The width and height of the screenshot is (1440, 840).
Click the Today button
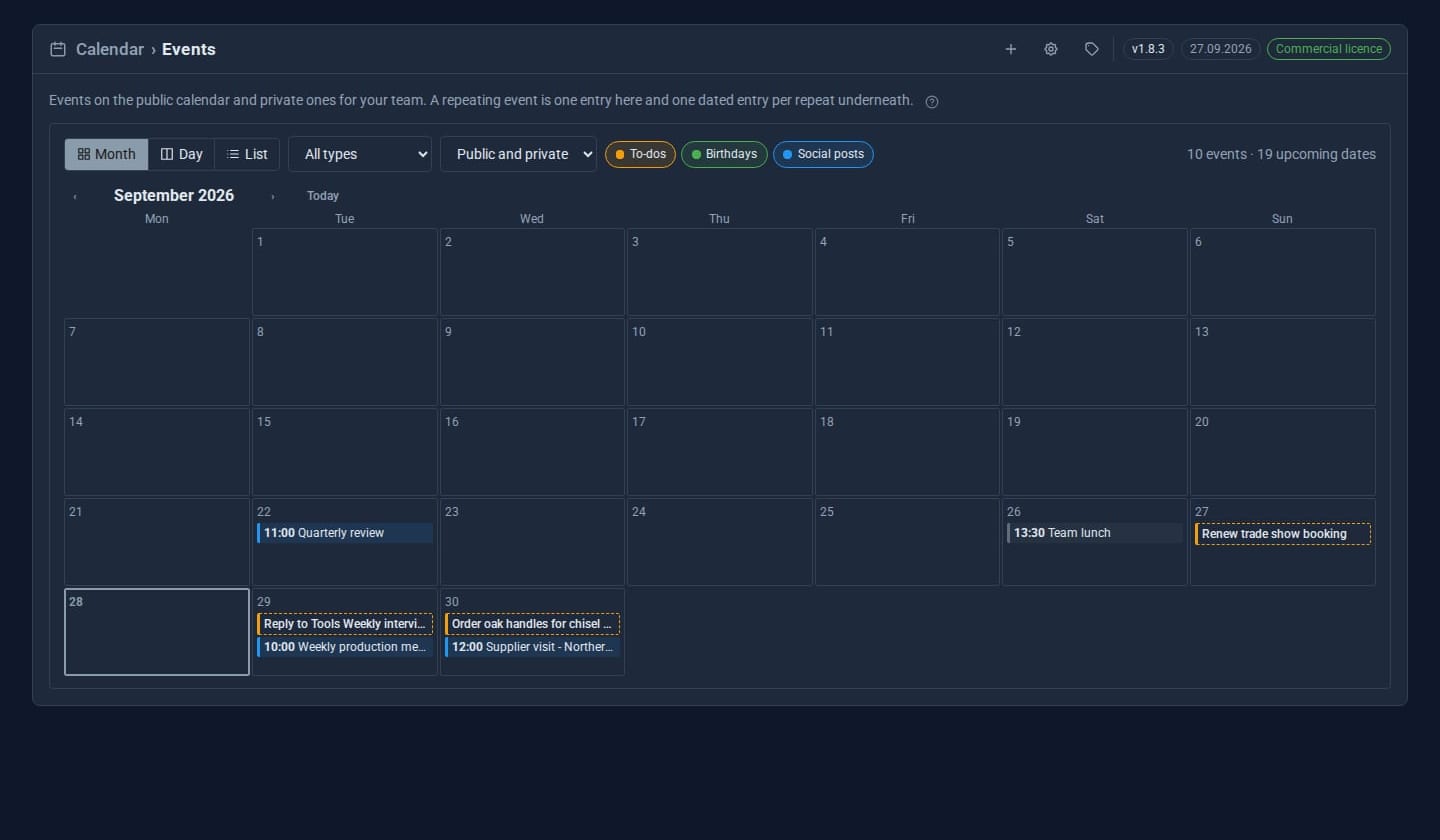pos(323,196)
